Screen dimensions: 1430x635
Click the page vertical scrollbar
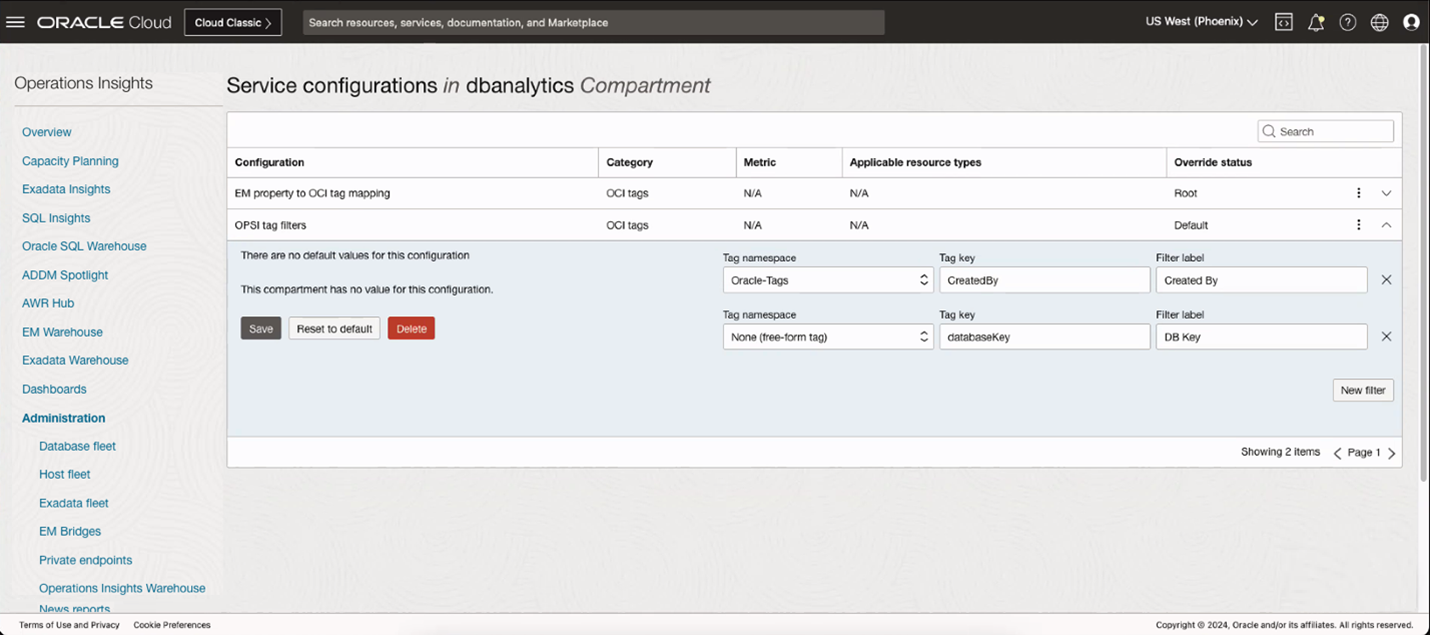click(1423, 264)
